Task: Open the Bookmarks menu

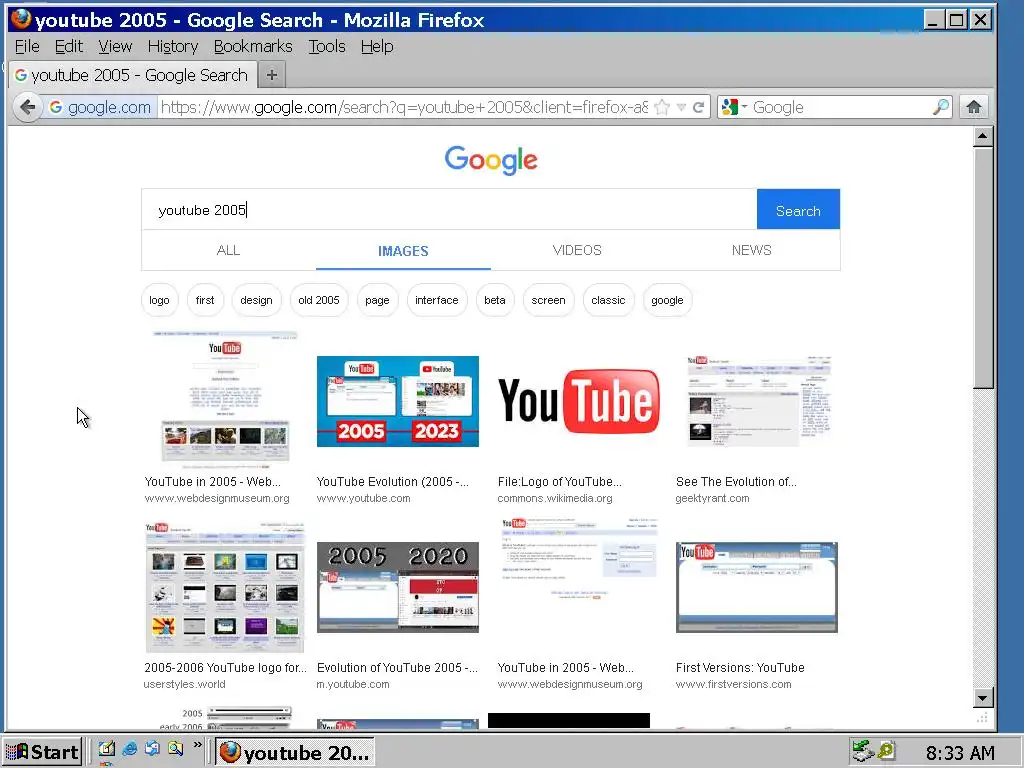Action: coord(253,46)
